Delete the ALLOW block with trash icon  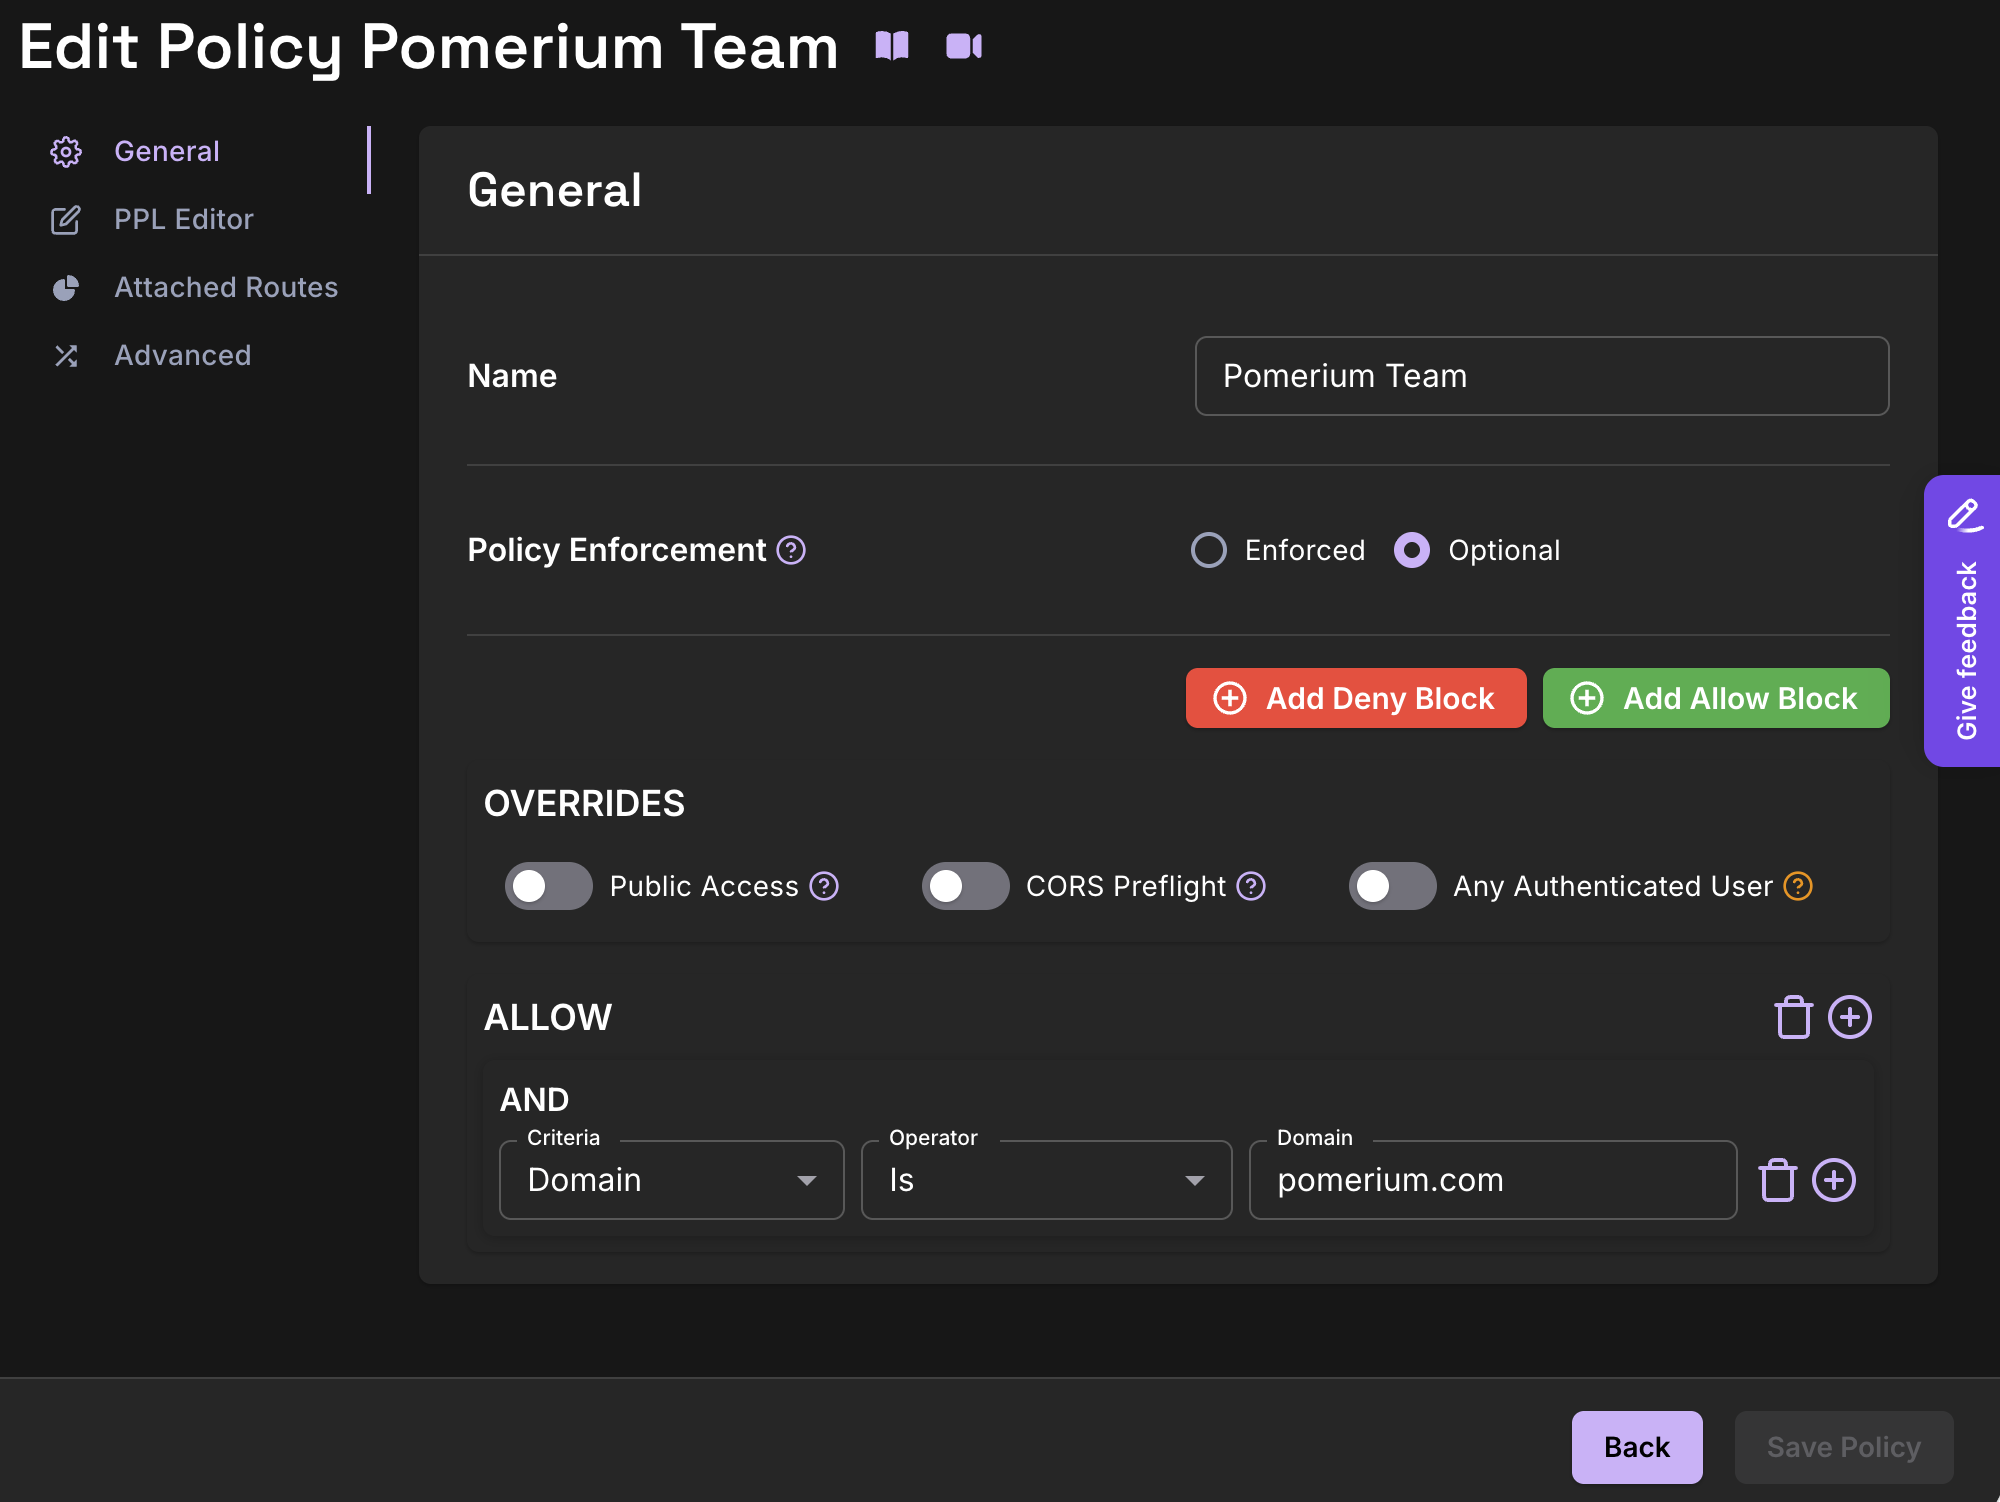pyautogui.click(x=1794, y=1018)
